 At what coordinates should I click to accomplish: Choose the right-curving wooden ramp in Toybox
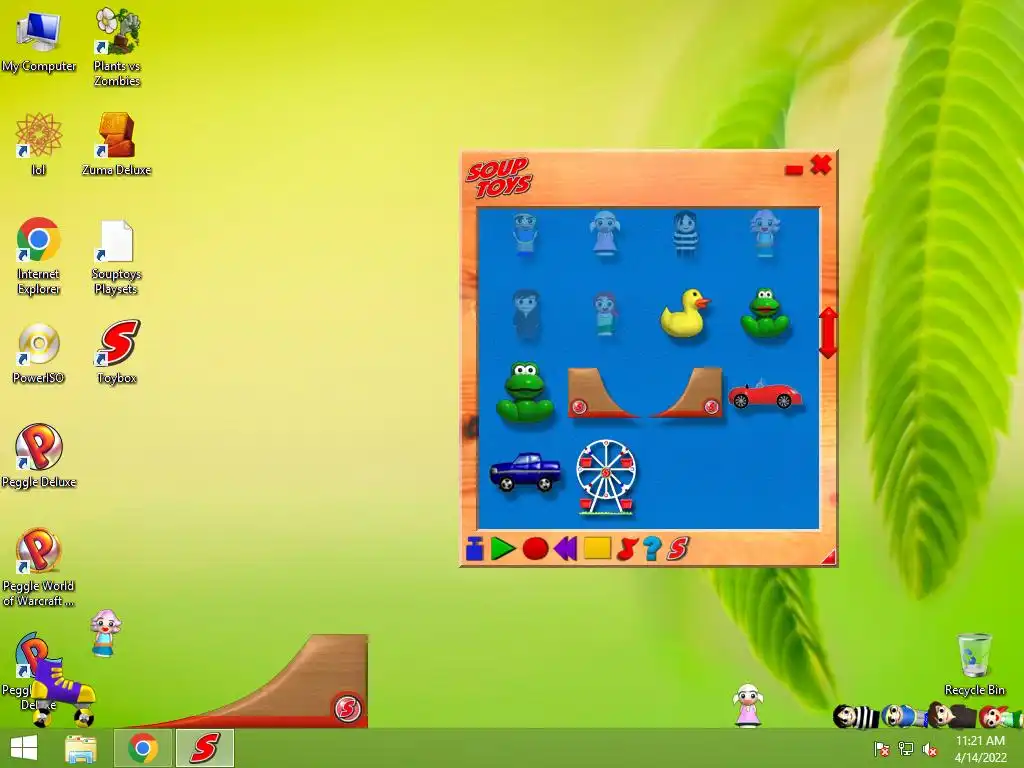[x=686, y=392]
